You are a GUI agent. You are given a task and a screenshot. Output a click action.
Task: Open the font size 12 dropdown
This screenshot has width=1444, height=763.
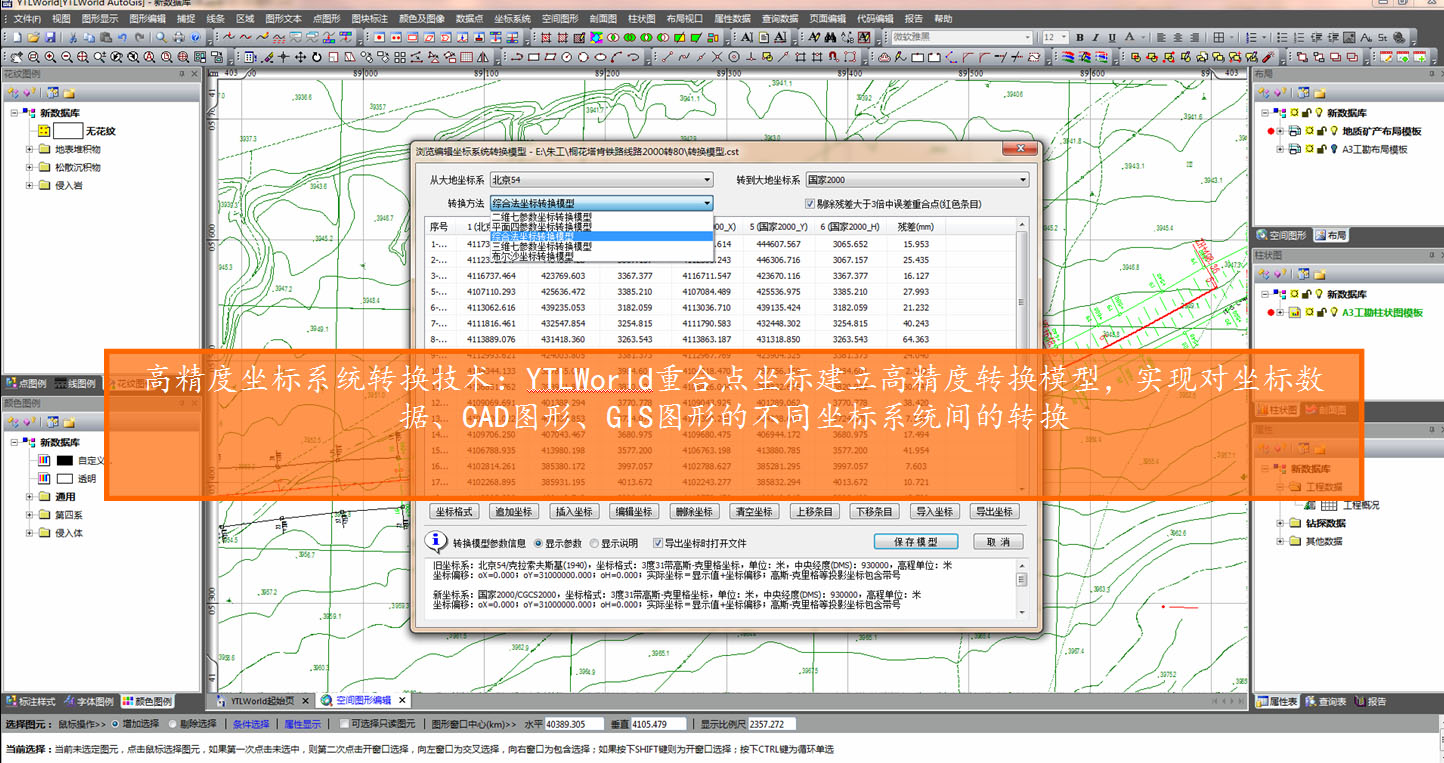tap(1064, 37)
